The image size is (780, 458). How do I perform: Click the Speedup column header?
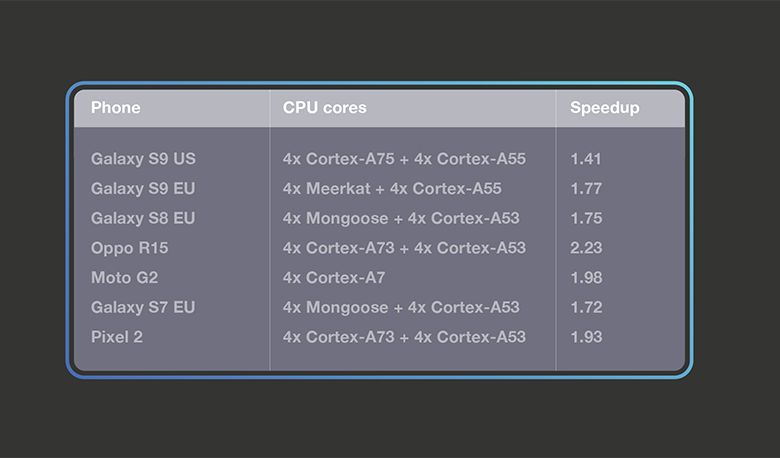604,108
